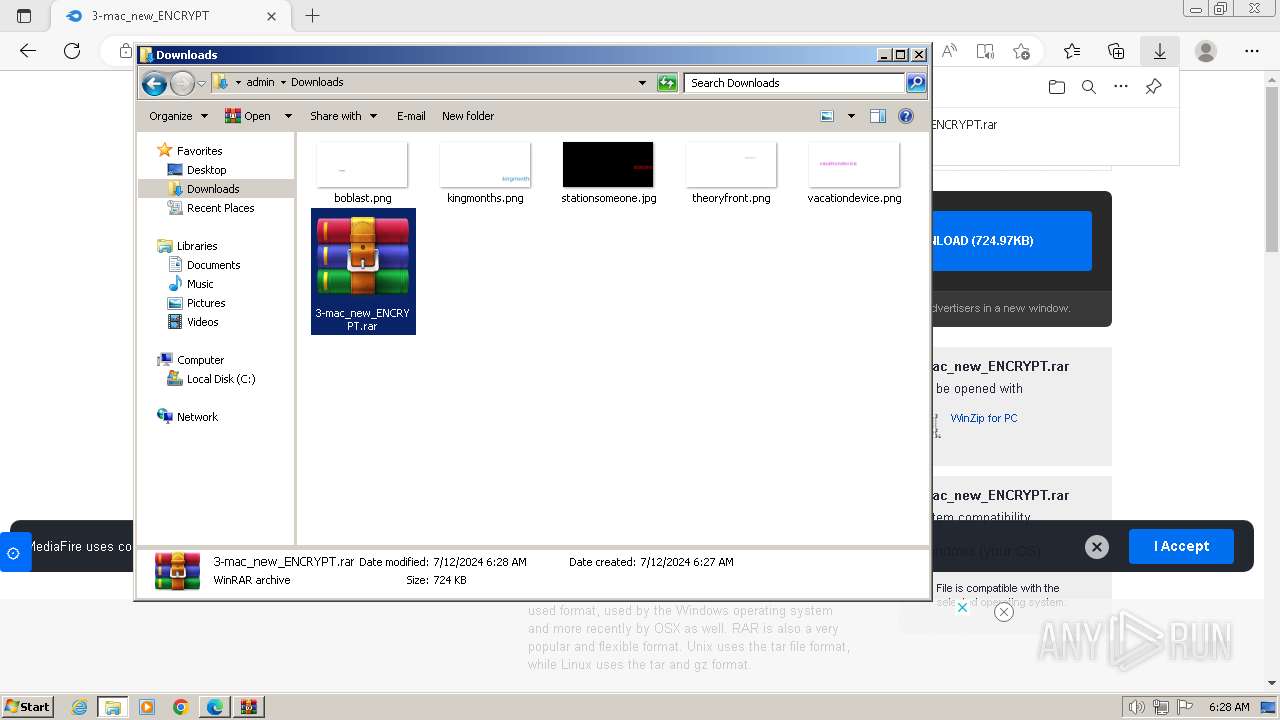Expand the view options dropdown arrow
This screenshot has height=720, width=1280.
[851, 116]
